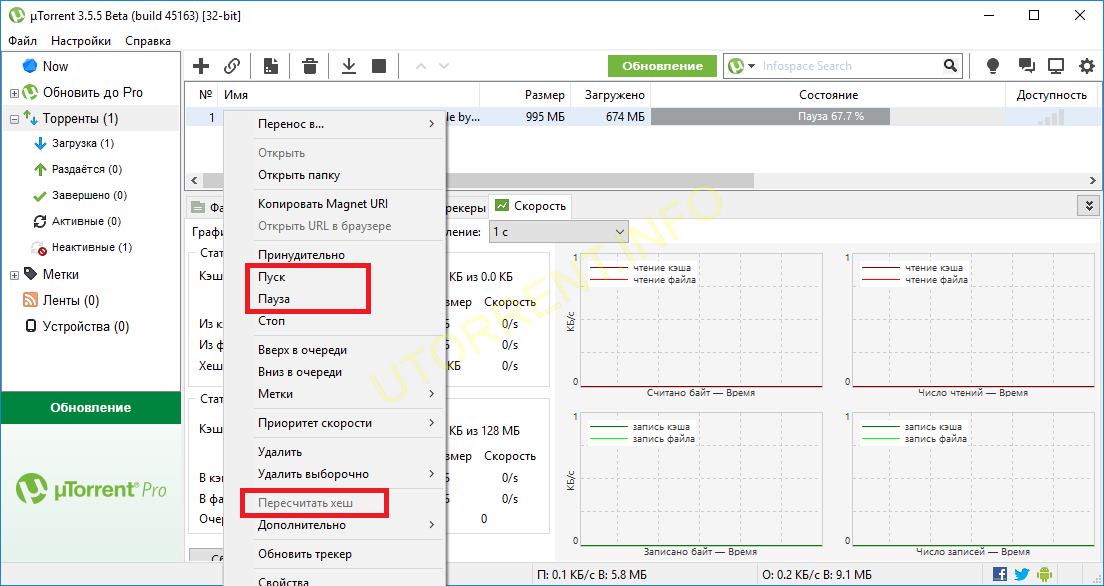Viewport: 1104px width, 586px height.
Task: Choose Стоп in context menu
Action: click(x=334, y=321)
